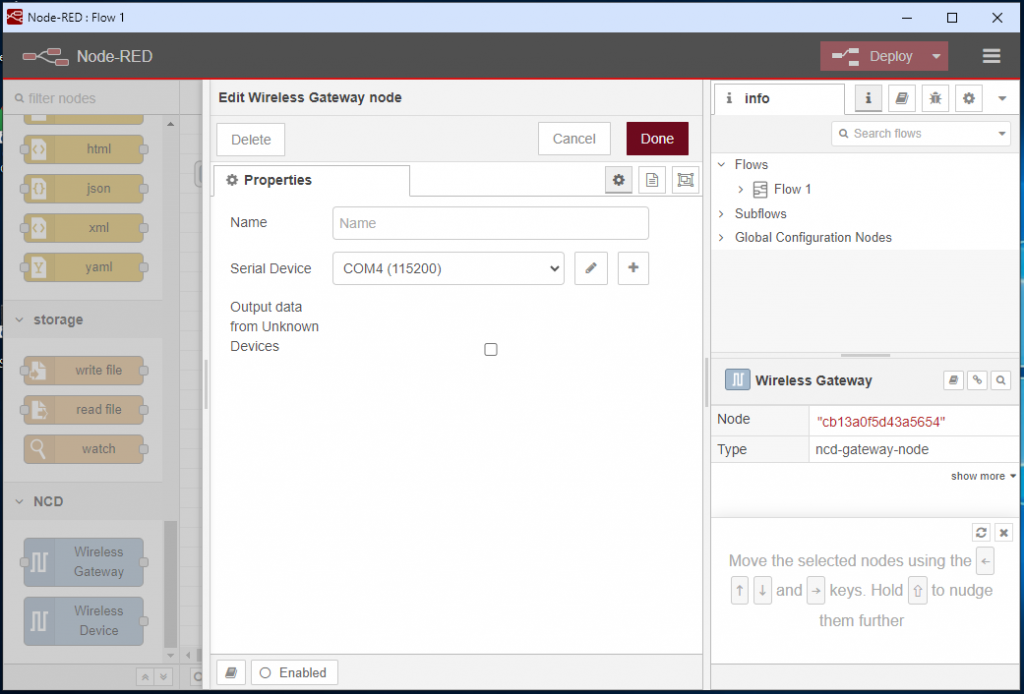Switch to the info sidebar tab
The width and height of the screenshot is (1024, 694).
pyautogui.click(x=867, y=98)
